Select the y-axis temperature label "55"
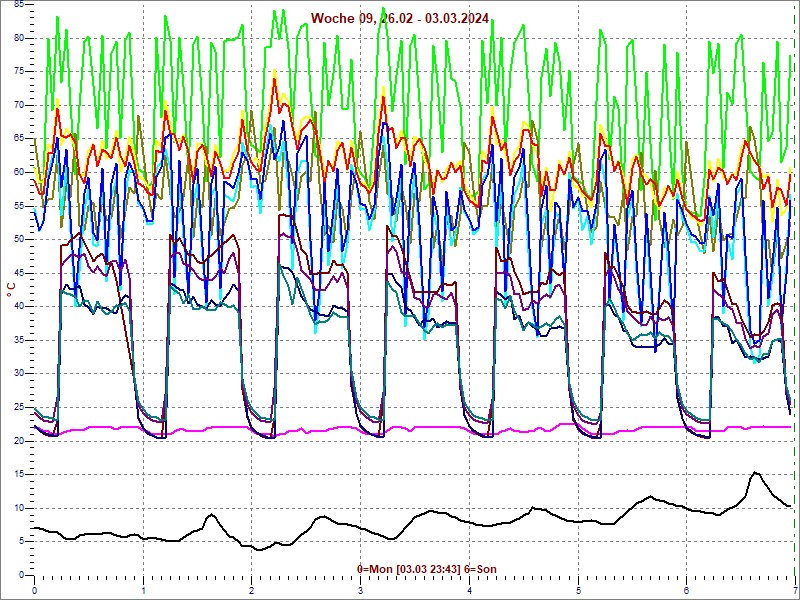This screenshot has height=600, width=800. tap(19, 206)
